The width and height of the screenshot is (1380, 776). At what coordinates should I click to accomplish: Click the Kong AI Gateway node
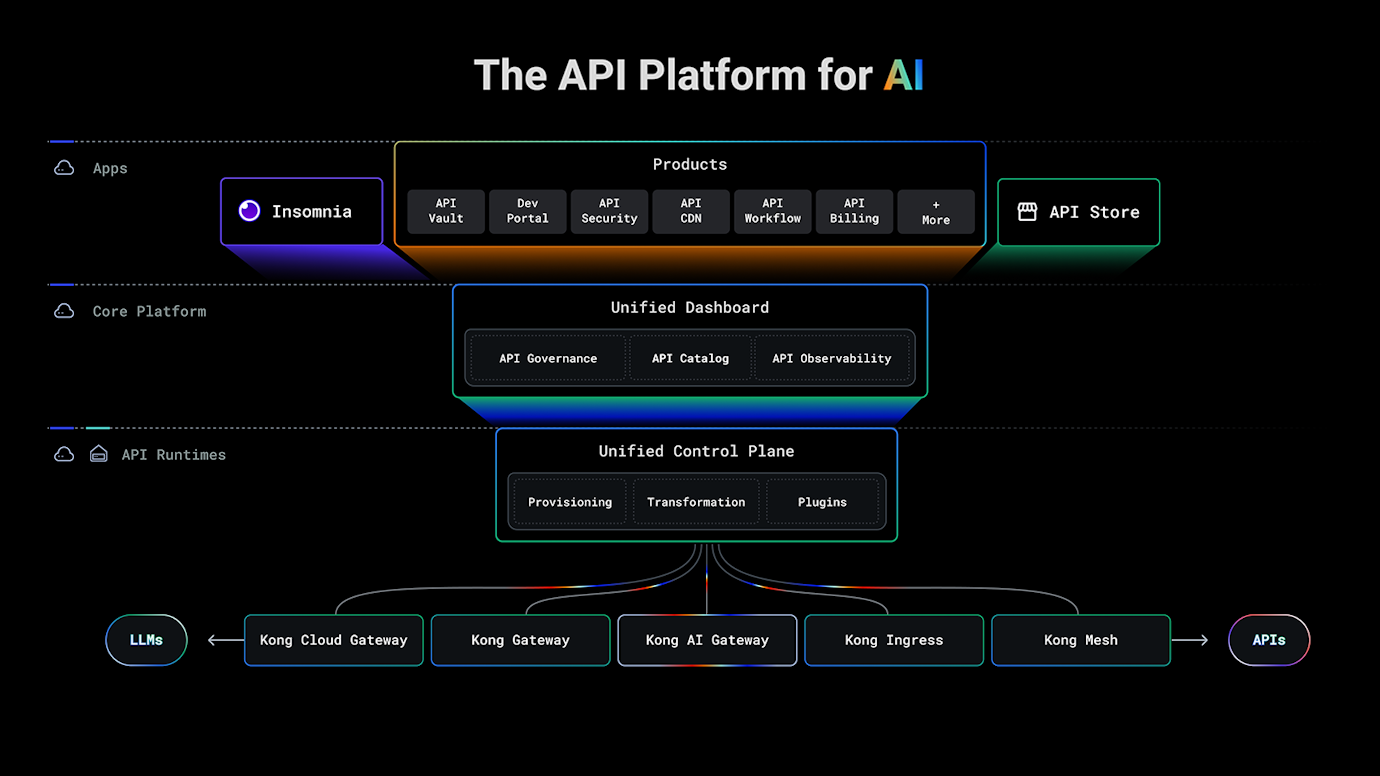click(707, 640)
